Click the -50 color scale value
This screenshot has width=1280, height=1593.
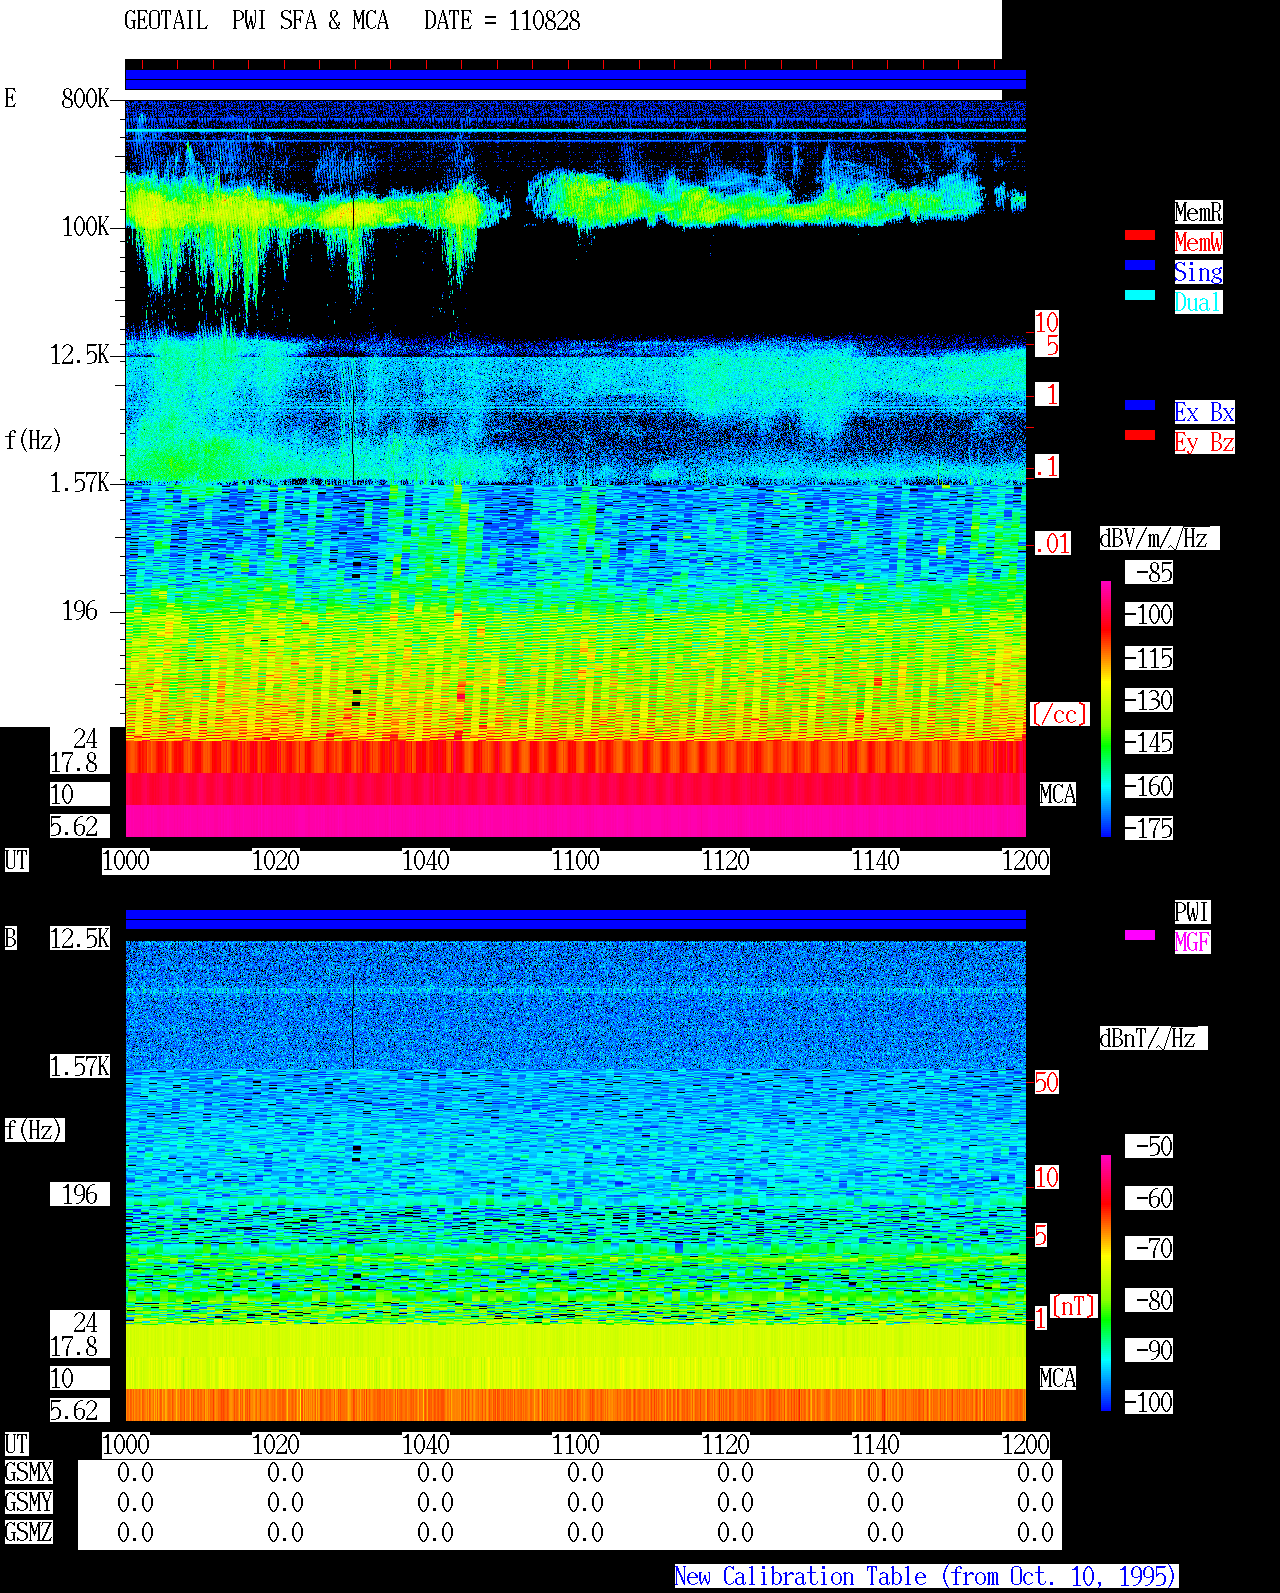[x=1149, y=1146]
